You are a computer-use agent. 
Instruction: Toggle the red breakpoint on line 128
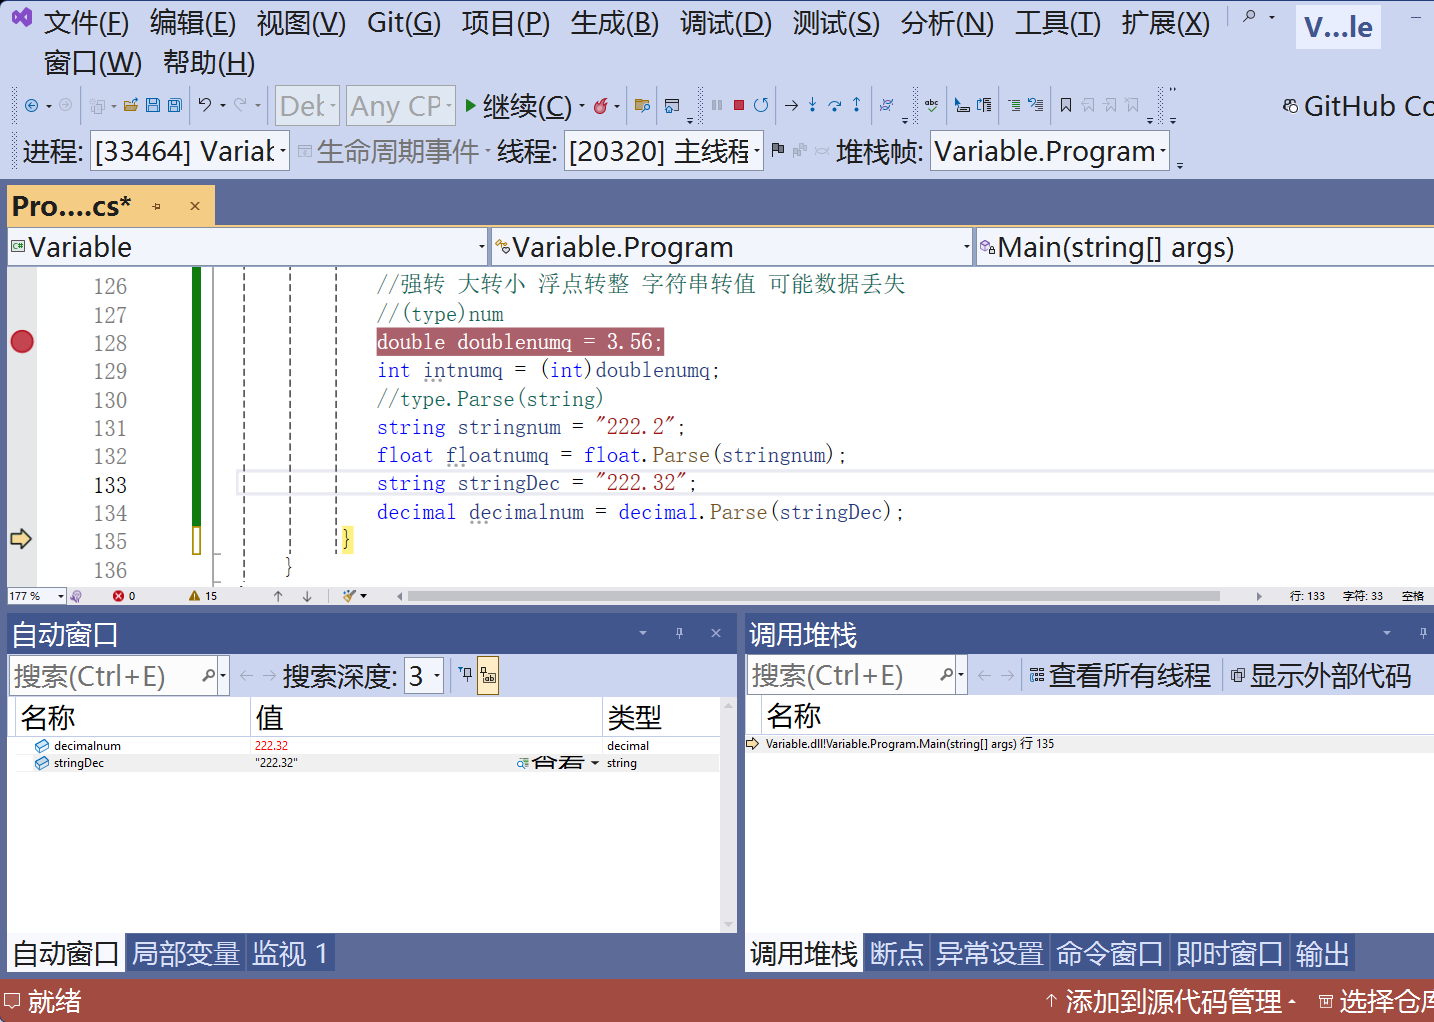tap(21, 342)
